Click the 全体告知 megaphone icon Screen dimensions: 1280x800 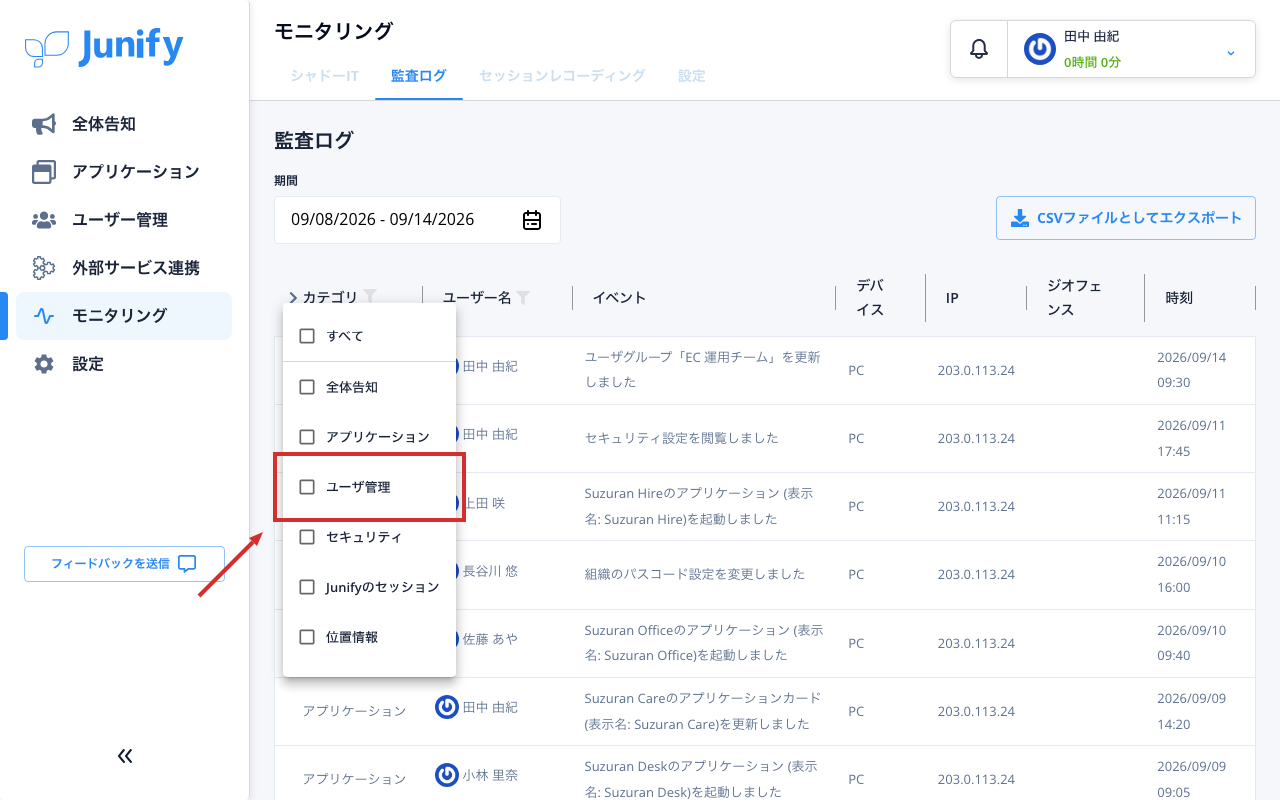coord(44,124)
